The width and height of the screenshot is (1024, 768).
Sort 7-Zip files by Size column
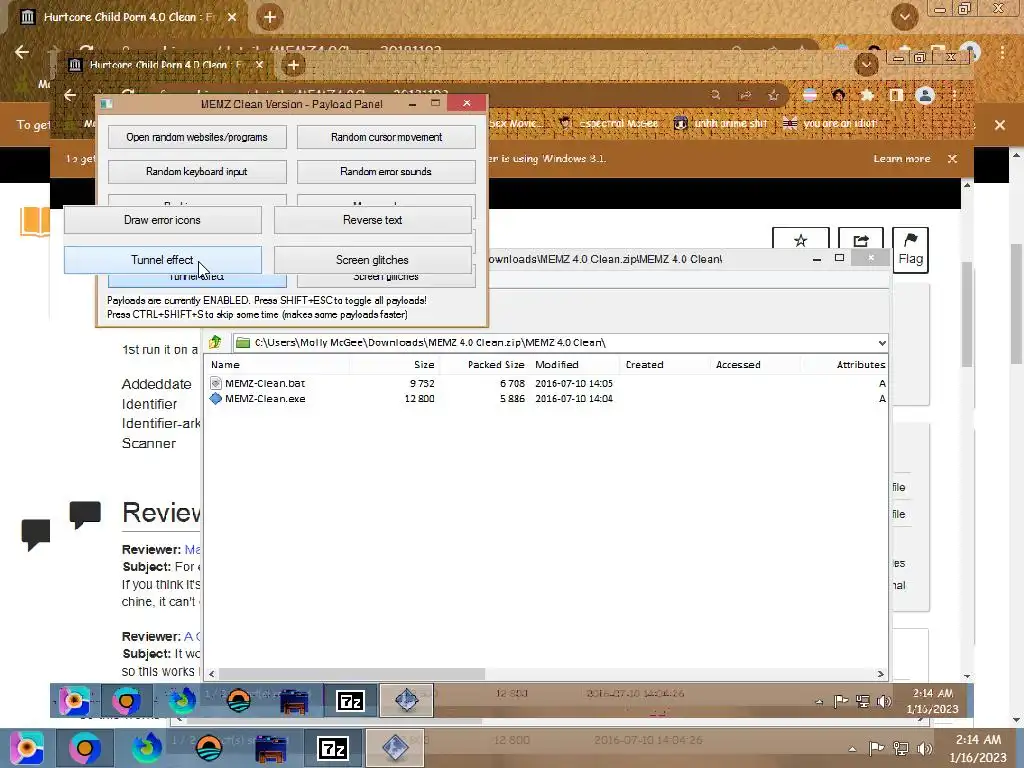pyautogui.click(x=424, y=364)
